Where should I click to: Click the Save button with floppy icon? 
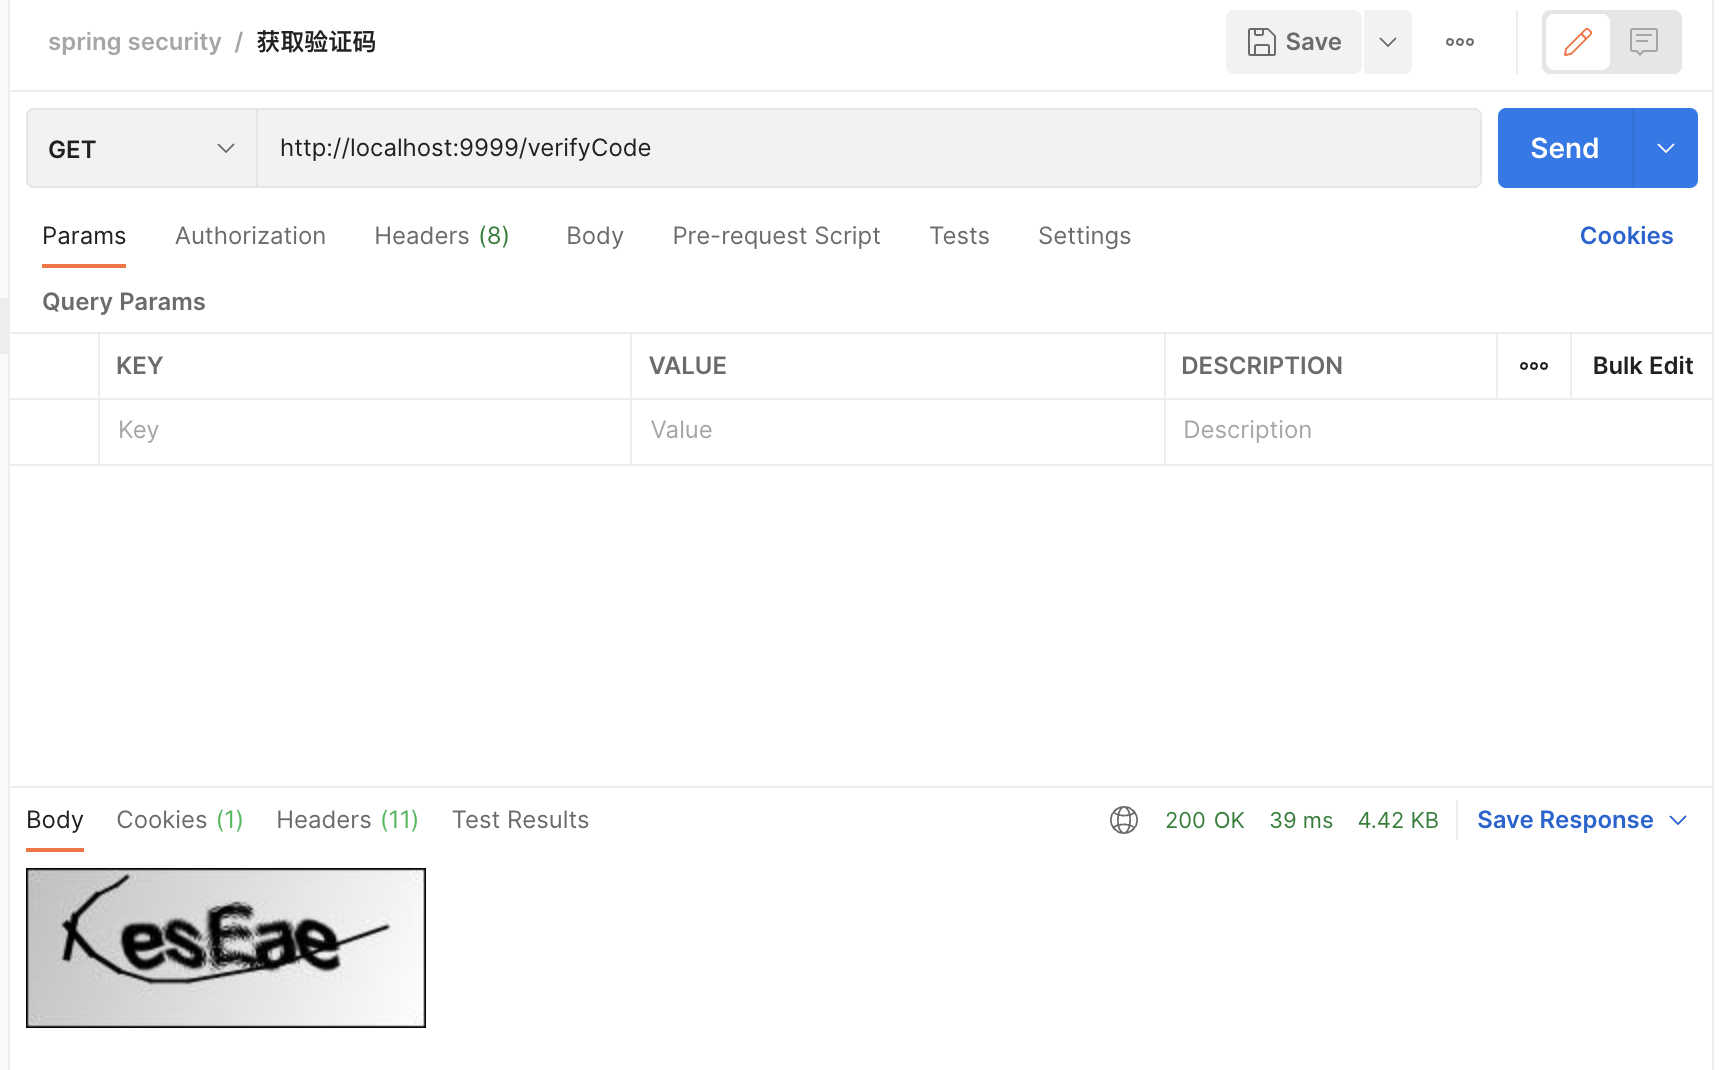(1294, 42)
